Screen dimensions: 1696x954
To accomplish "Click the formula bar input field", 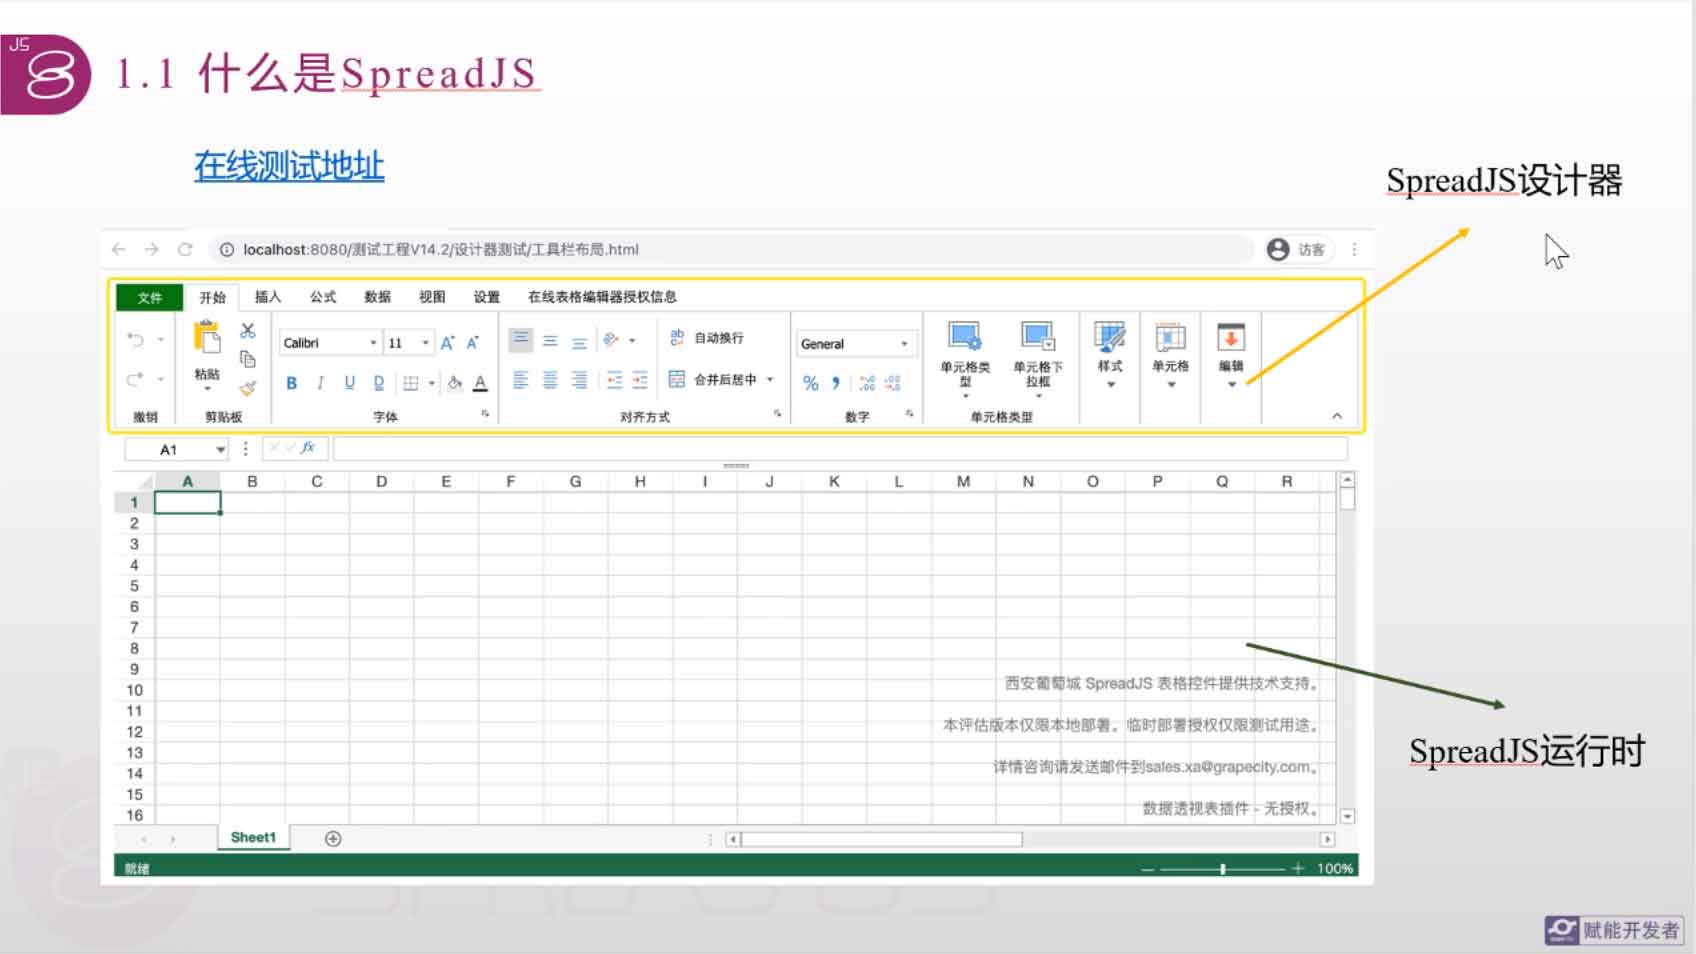I will [840, 449].
